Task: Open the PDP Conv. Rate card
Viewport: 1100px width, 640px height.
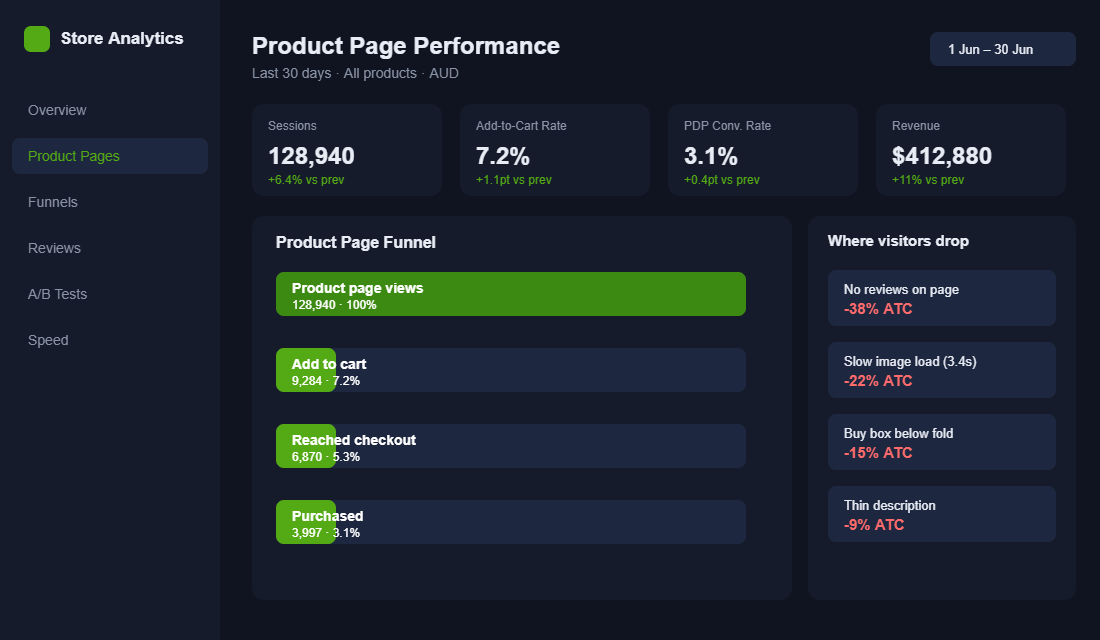Action: point(763,150)
